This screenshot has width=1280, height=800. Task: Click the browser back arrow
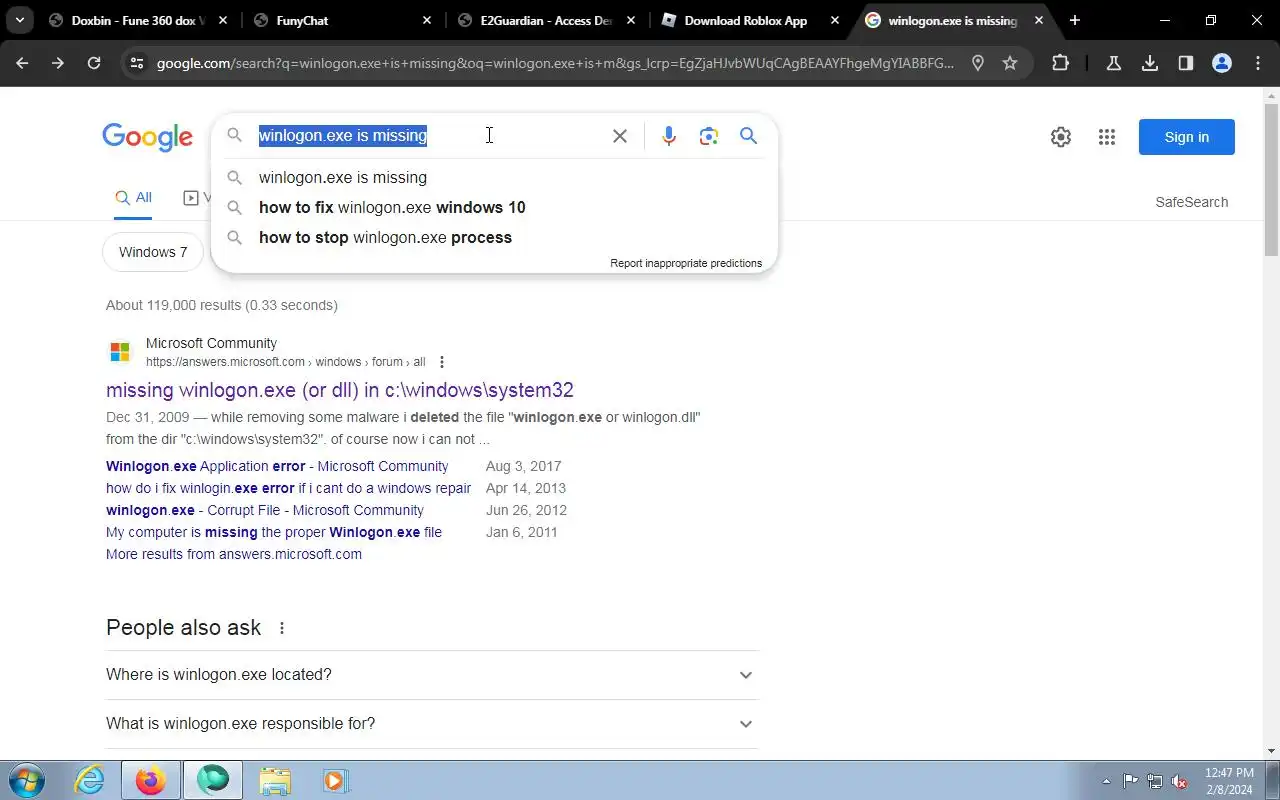click(x=22, y=63)
